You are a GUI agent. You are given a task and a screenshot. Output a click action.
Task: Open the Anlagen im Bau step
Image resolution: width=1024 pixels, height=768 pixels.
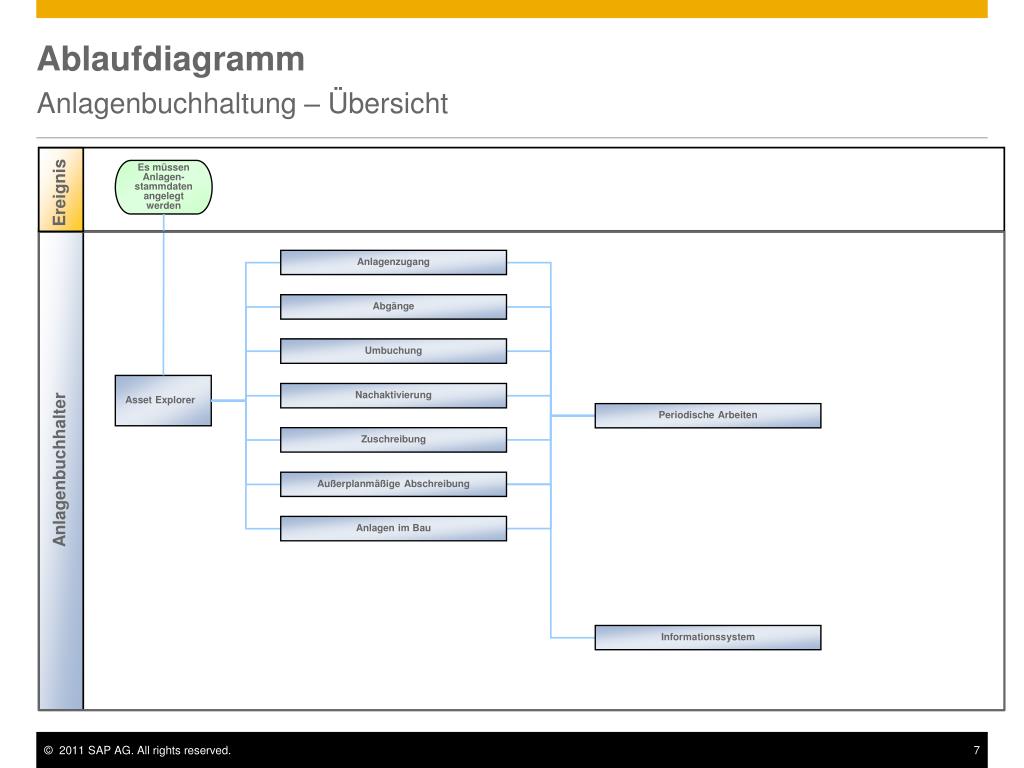393,528
